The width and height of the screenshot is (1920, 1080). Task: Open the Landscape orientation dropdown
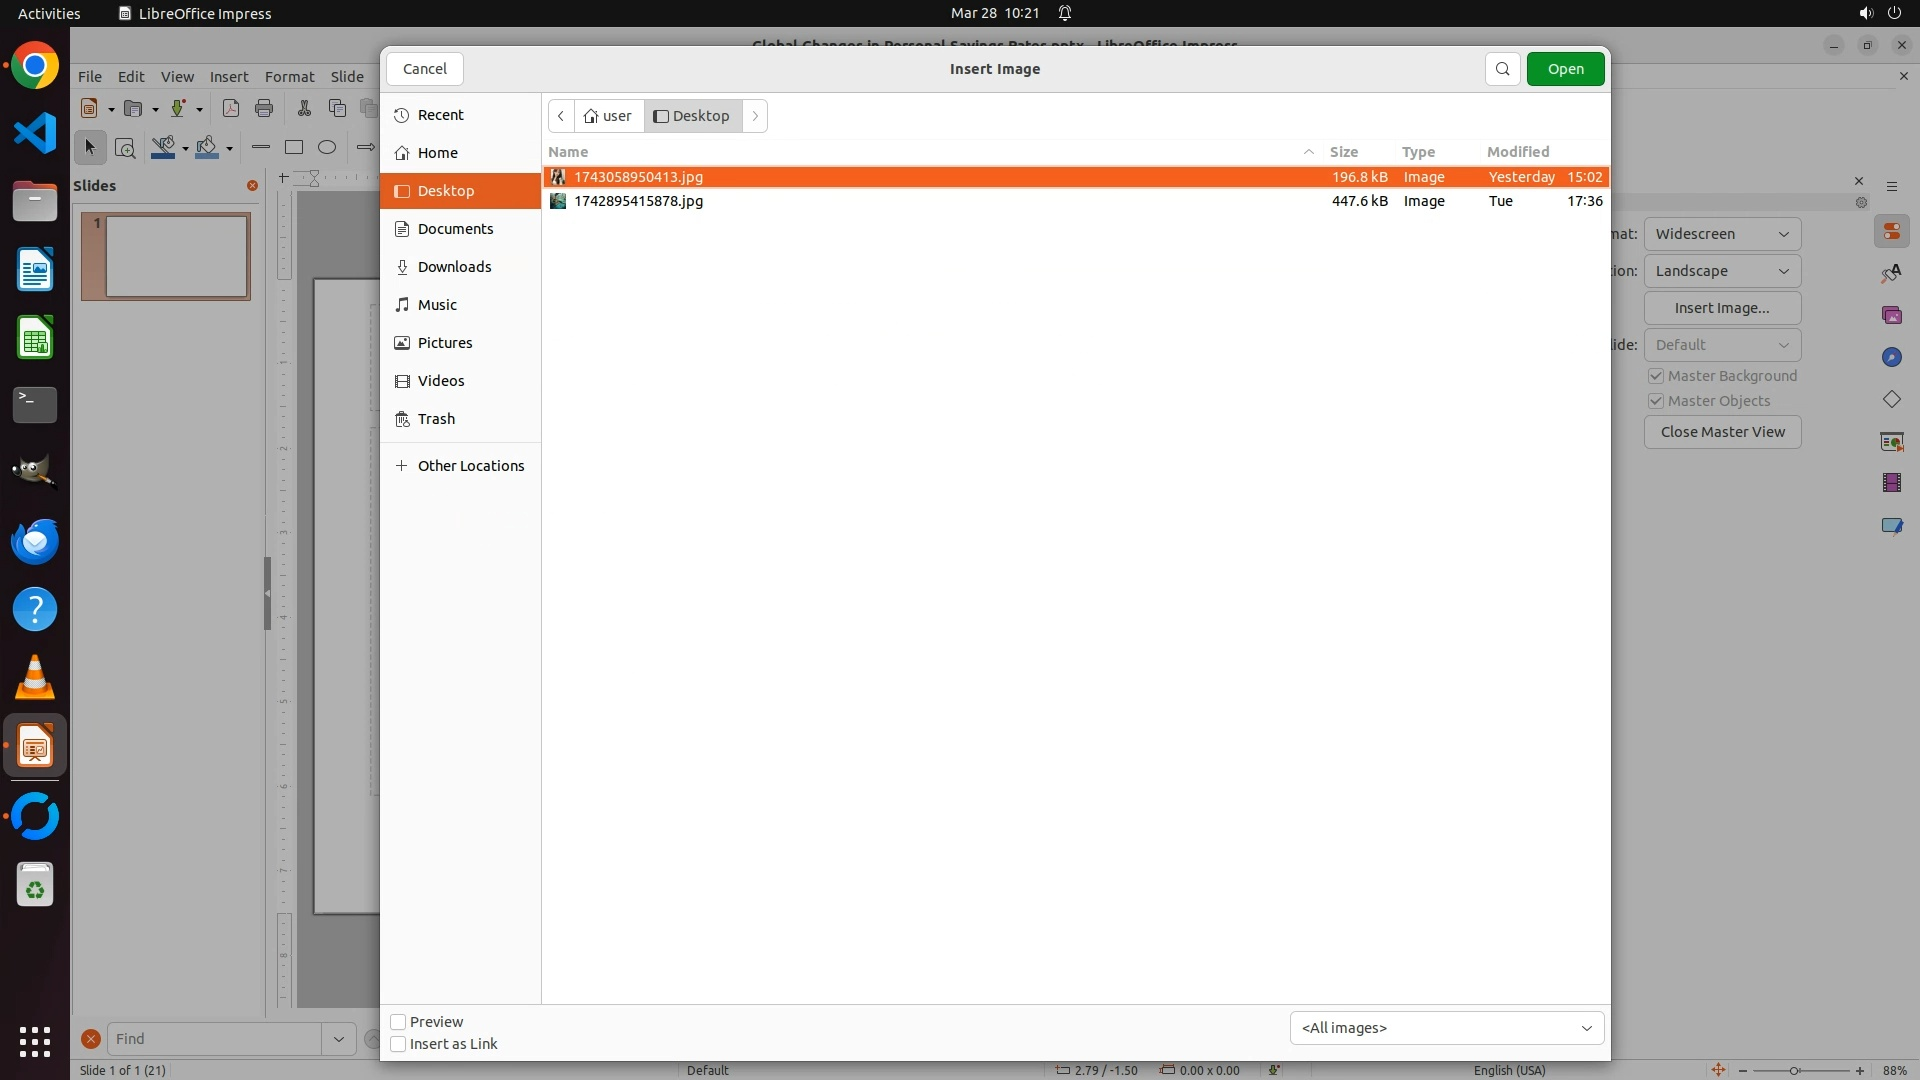[x=1722, y=271]
